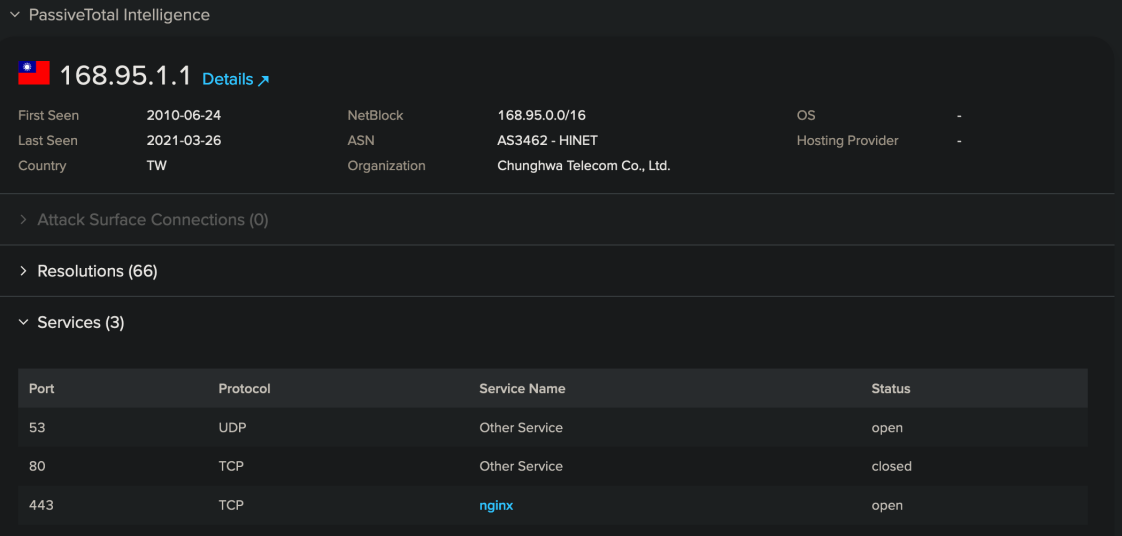Viewport: 1122px width, 536px height.
Task: Click the Protocol column header
Action: pos(244,388)
